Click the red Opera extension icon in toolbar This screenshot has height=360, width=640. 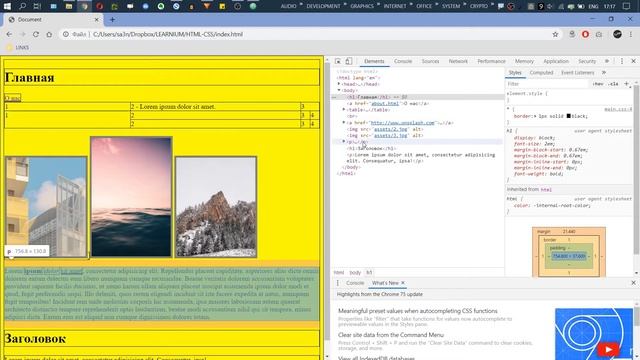click(585, 34)
